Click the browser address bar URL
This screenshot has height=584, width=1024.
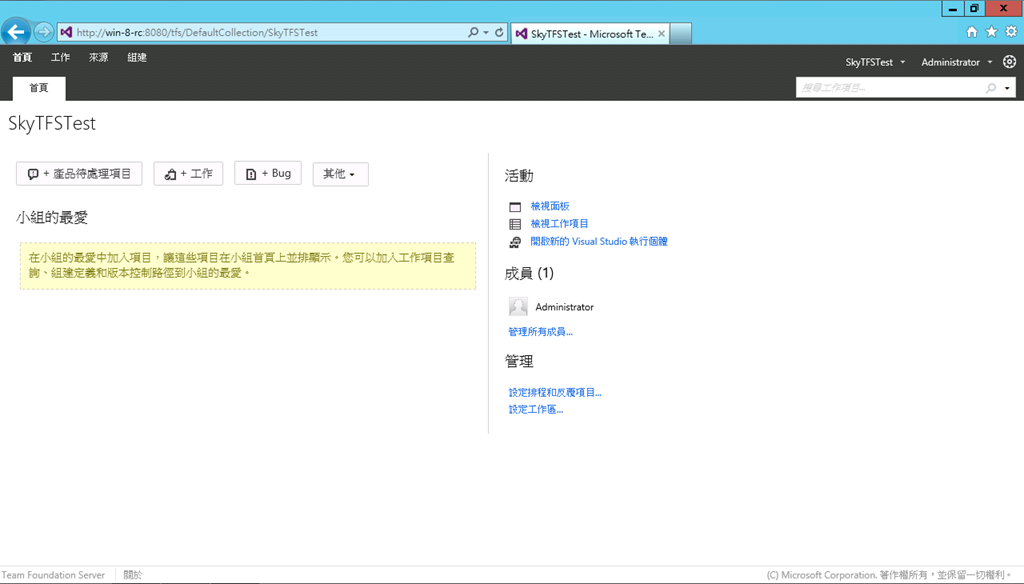point(197,32)
